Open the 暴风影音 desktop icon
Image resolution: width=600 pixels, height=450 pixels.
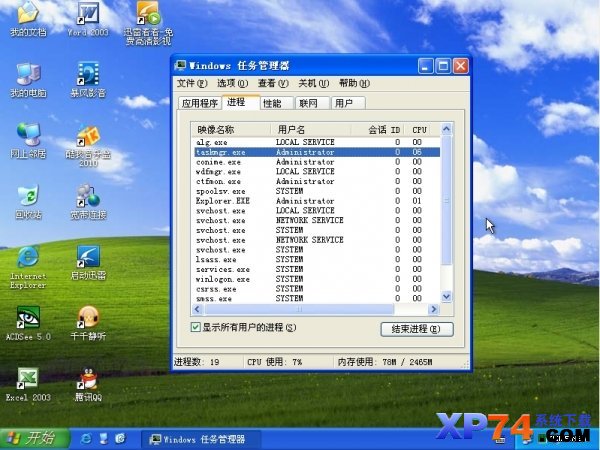(88, 79)
